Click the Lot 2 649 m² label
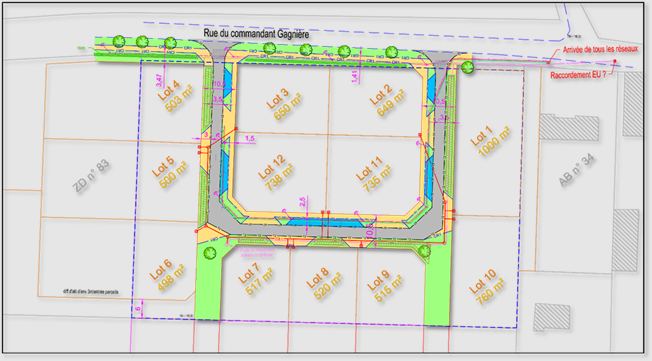The height and width of the screenshot is (361, 652). (x=387, y=101)
